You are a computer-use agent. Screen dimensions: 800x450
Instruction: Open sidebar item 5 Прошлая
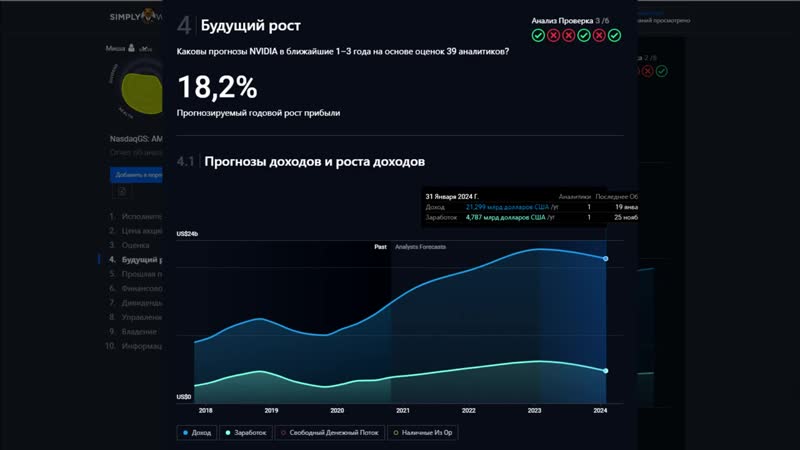point(136,274)
